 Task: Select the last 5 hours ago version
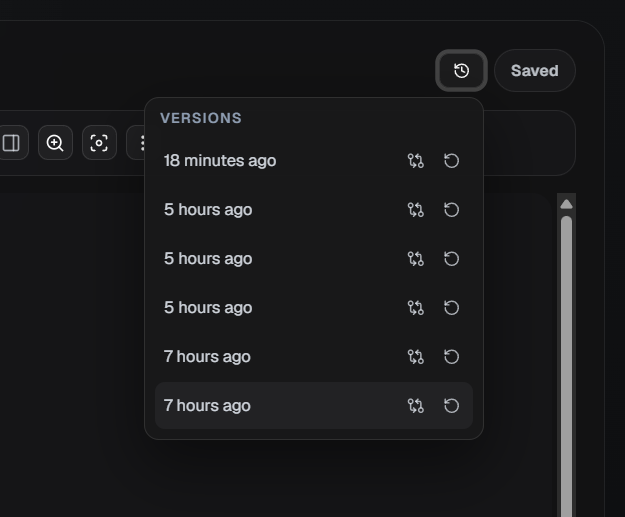(314, 308)
